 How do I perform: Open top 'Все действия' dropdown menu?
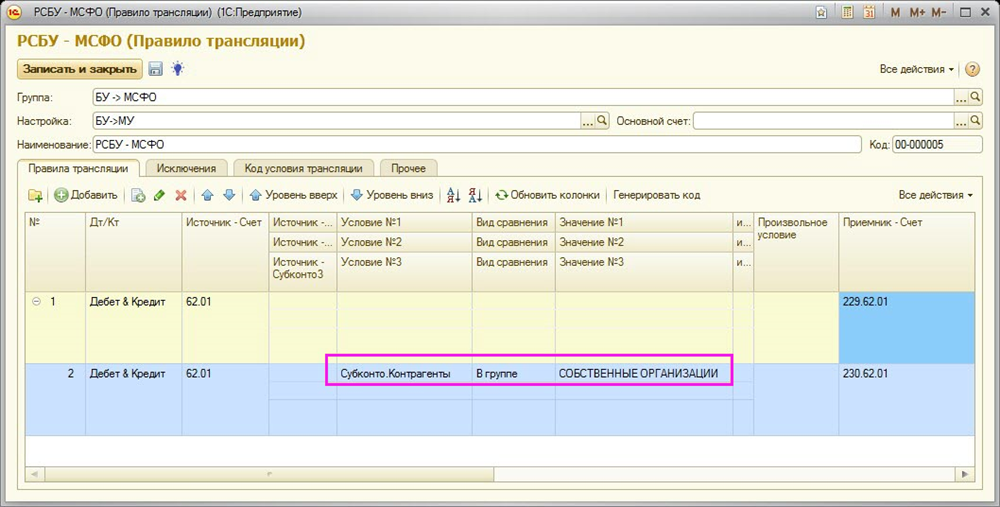(x=916, y=69)
